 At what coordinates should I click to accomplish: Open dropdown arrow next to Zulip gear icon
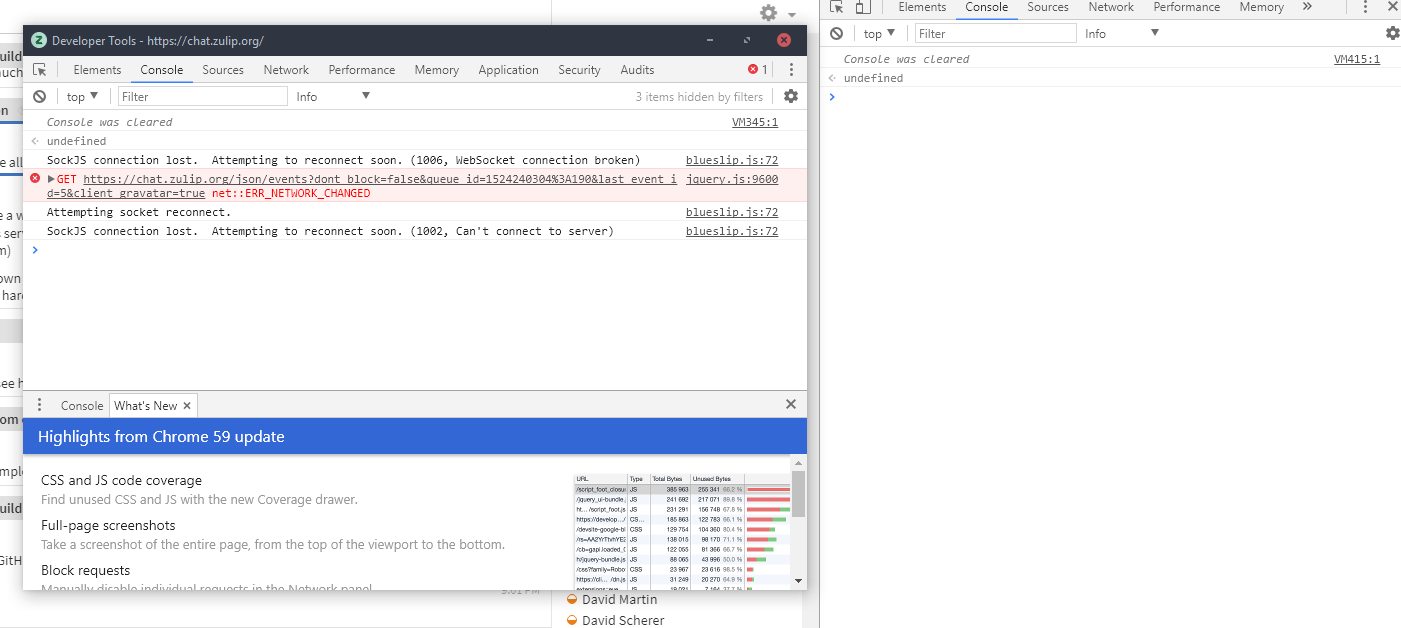click(792, 15)
